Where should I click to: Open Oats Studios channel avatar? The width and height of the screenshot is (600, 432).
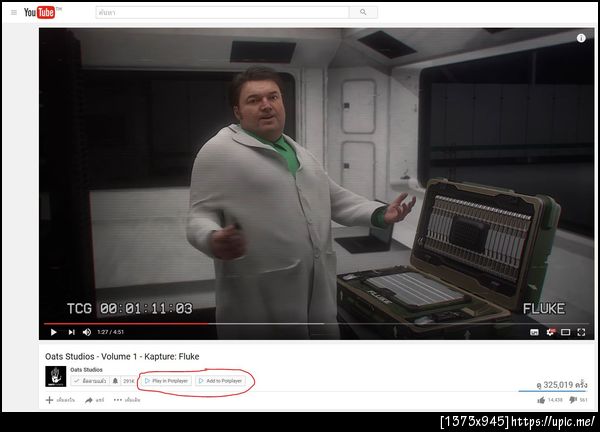click(x=55, y=376)
